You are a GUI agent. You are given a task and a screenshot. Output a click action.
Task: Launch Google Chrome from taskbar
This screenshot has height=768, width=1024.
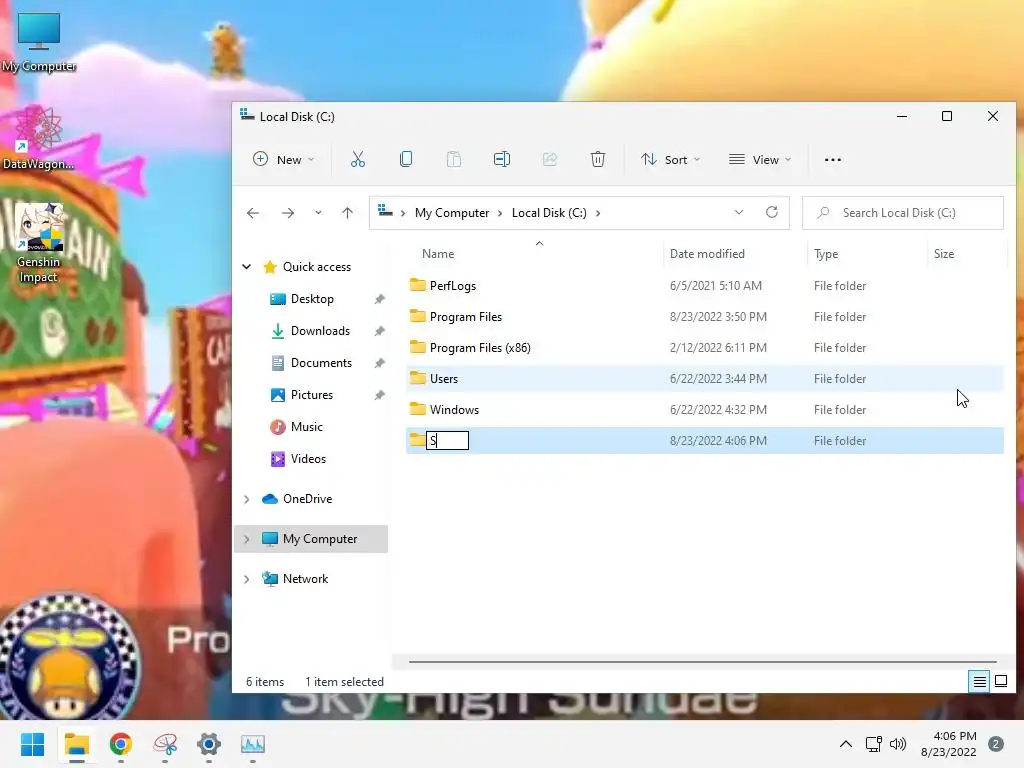coord(121,744)
